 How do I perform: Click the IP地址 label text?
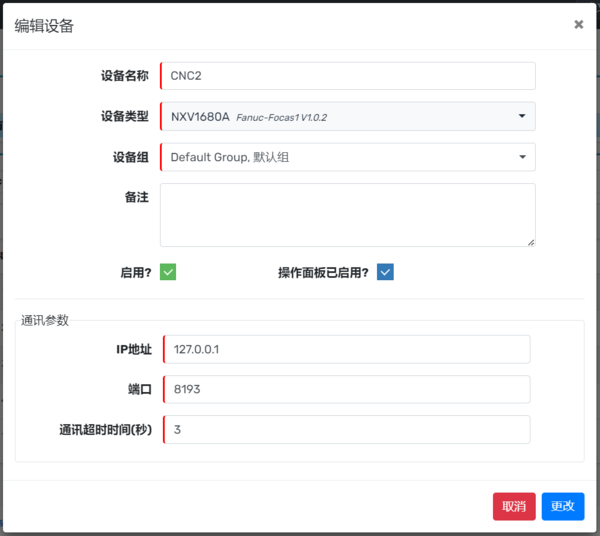[x=133, y=349]
